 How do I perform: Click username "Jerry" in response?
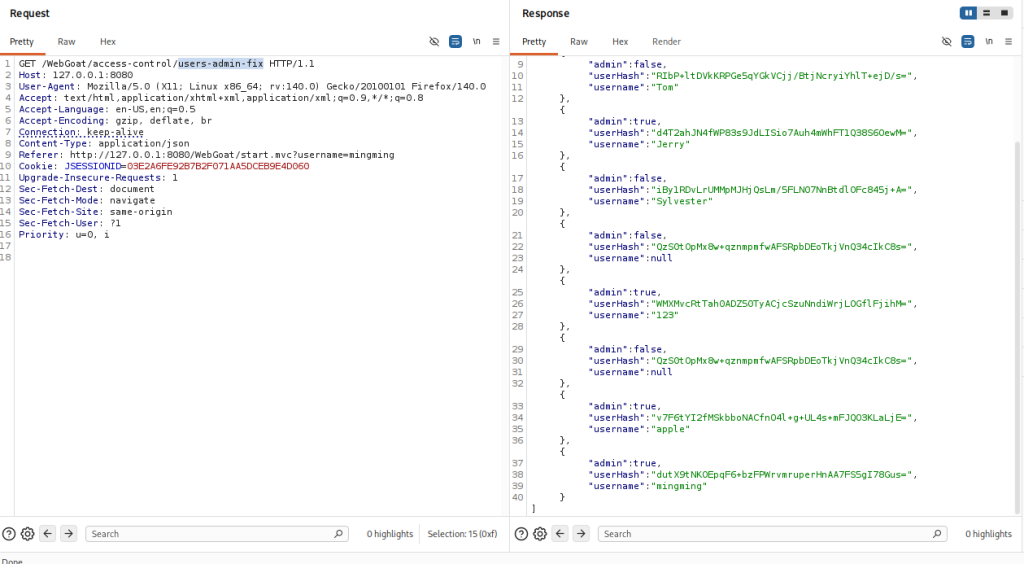point(670,144)
